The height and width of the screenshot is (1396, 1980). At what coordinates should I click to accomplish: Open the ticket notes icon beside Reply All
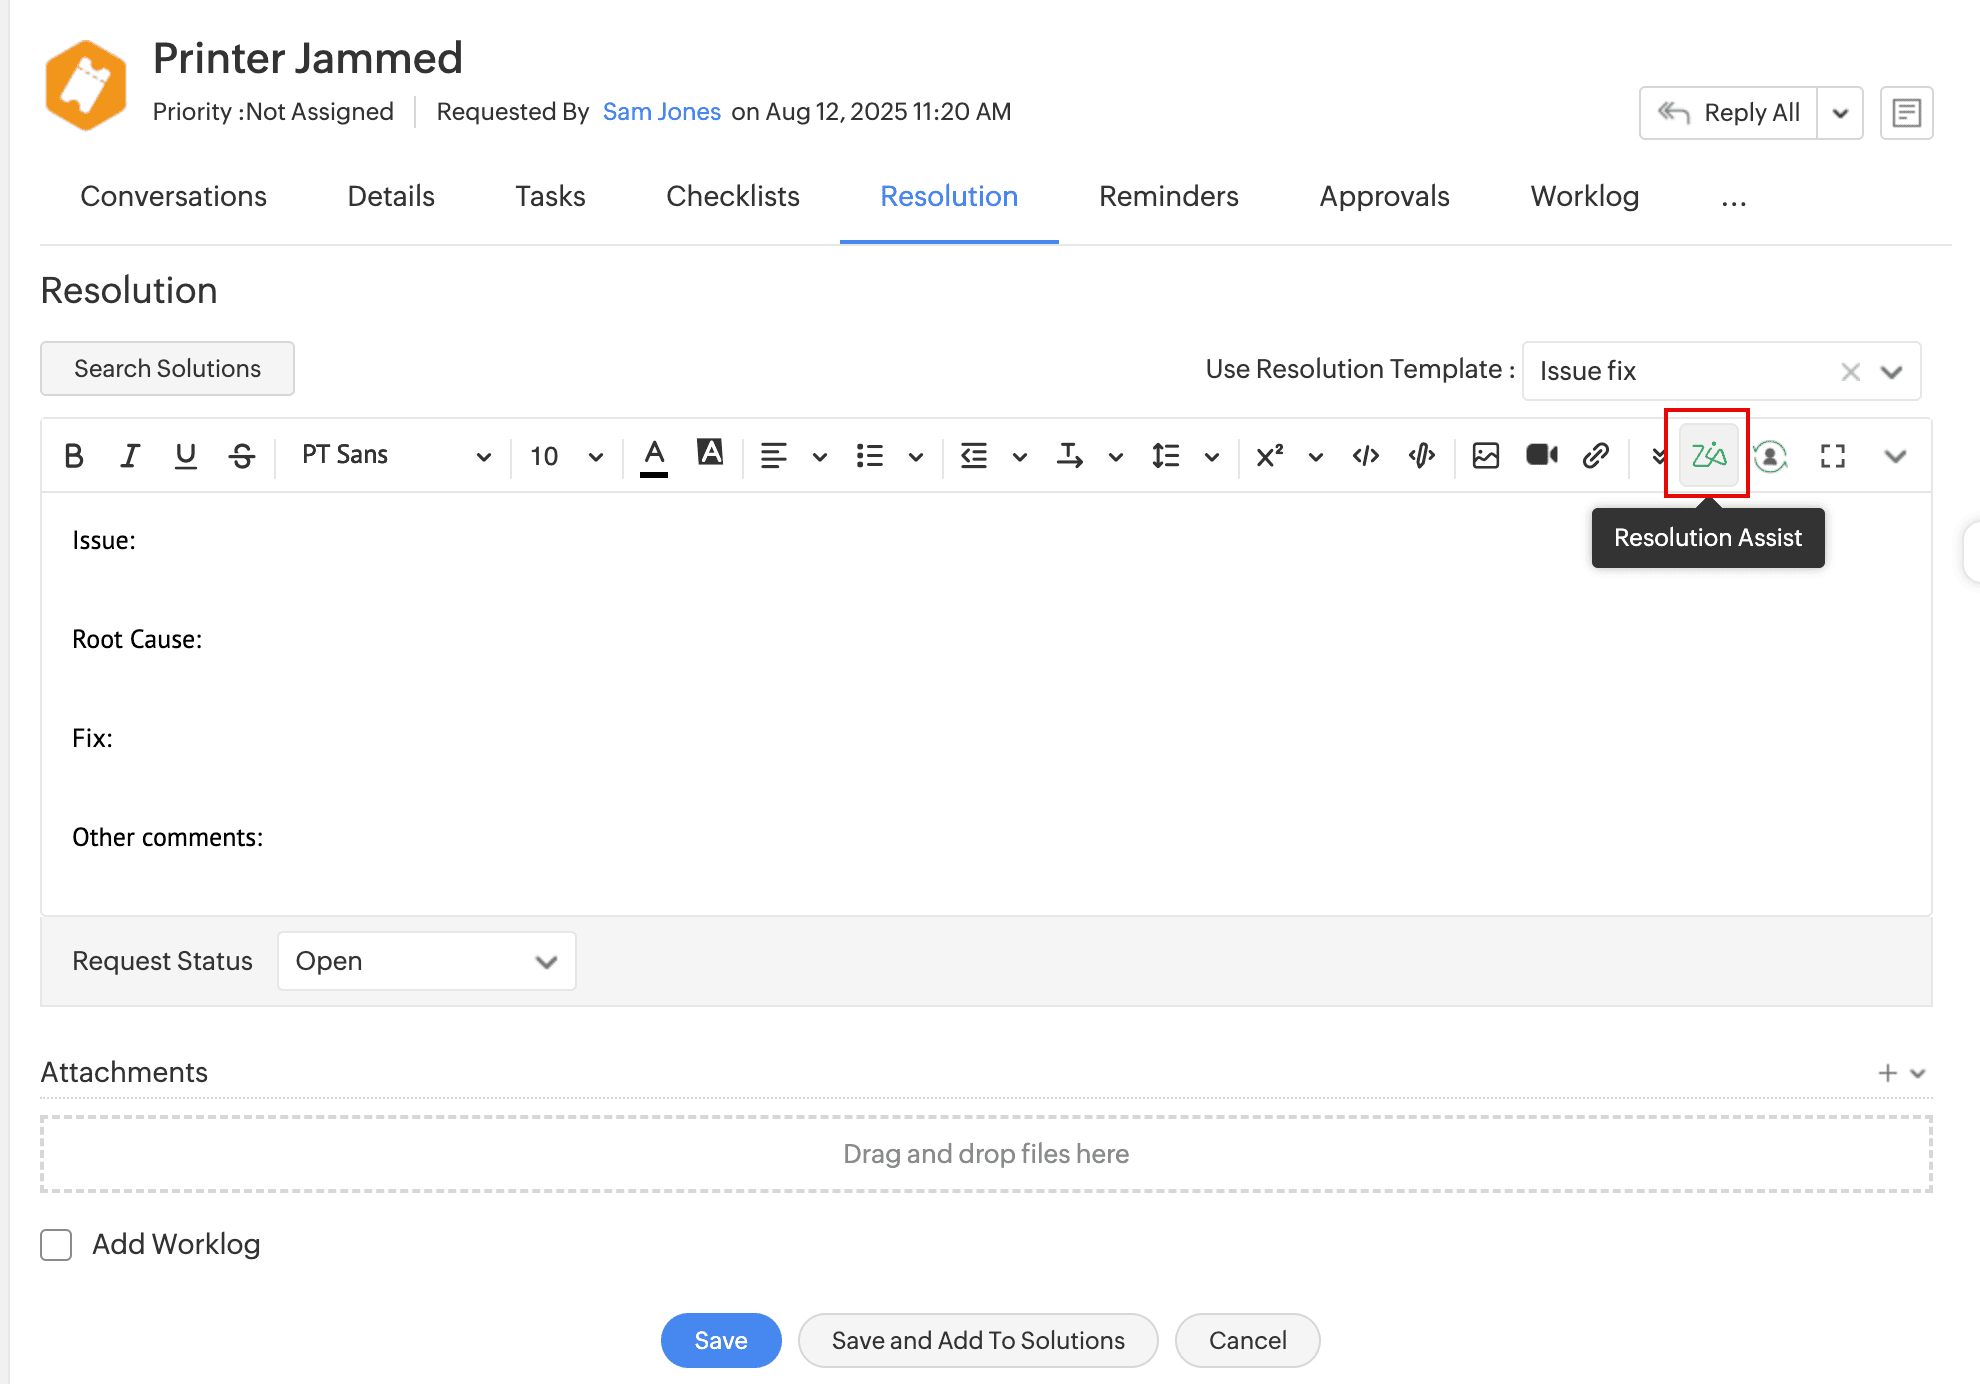tap(1906, 113)
